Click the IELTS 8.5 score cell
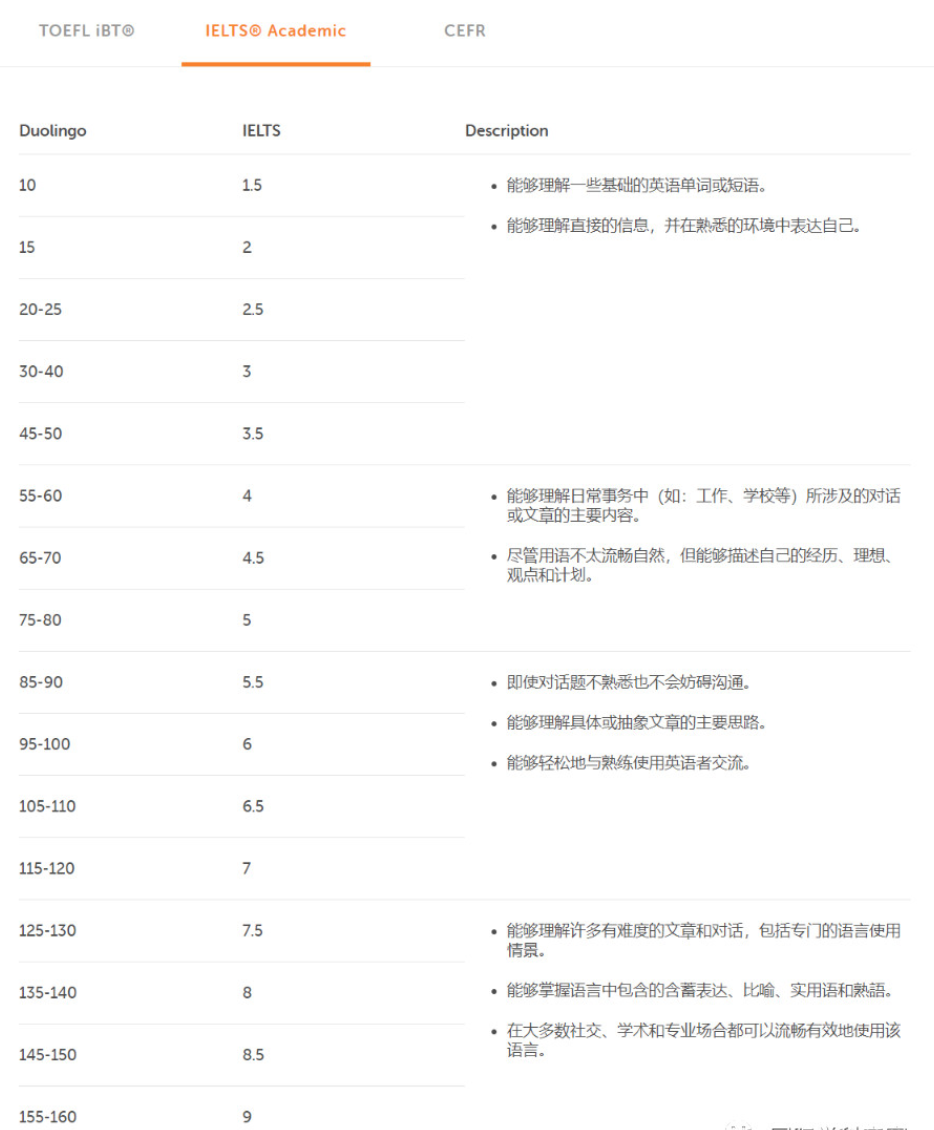This screenshot has width=934, height=1130. click(253, 1054)
